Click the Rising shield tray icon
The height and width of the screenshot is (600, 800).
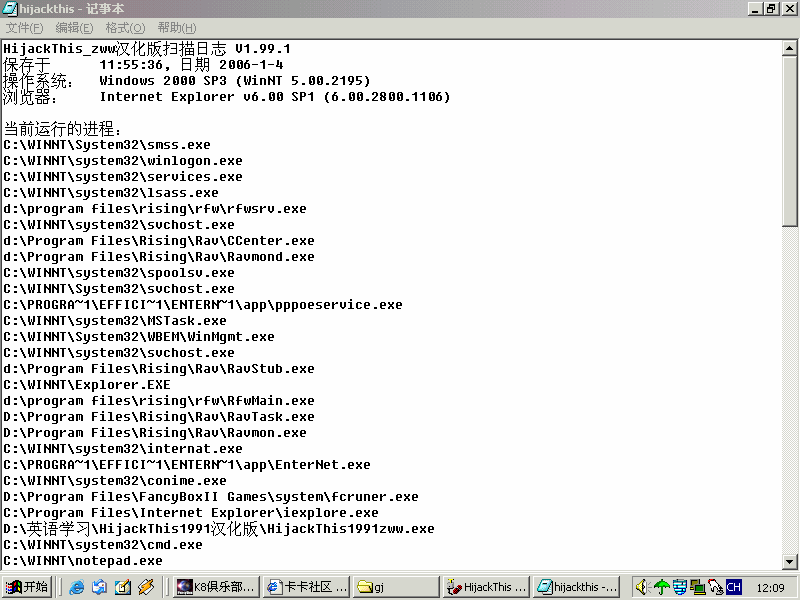[x=679, y=587]
